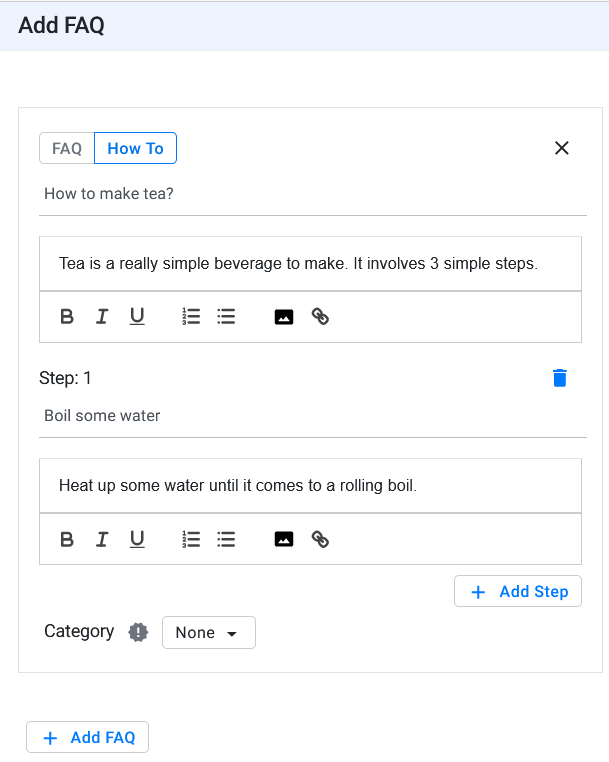
Task: Toggle italic in the tea description toolbar
Action: coord(102,316)
